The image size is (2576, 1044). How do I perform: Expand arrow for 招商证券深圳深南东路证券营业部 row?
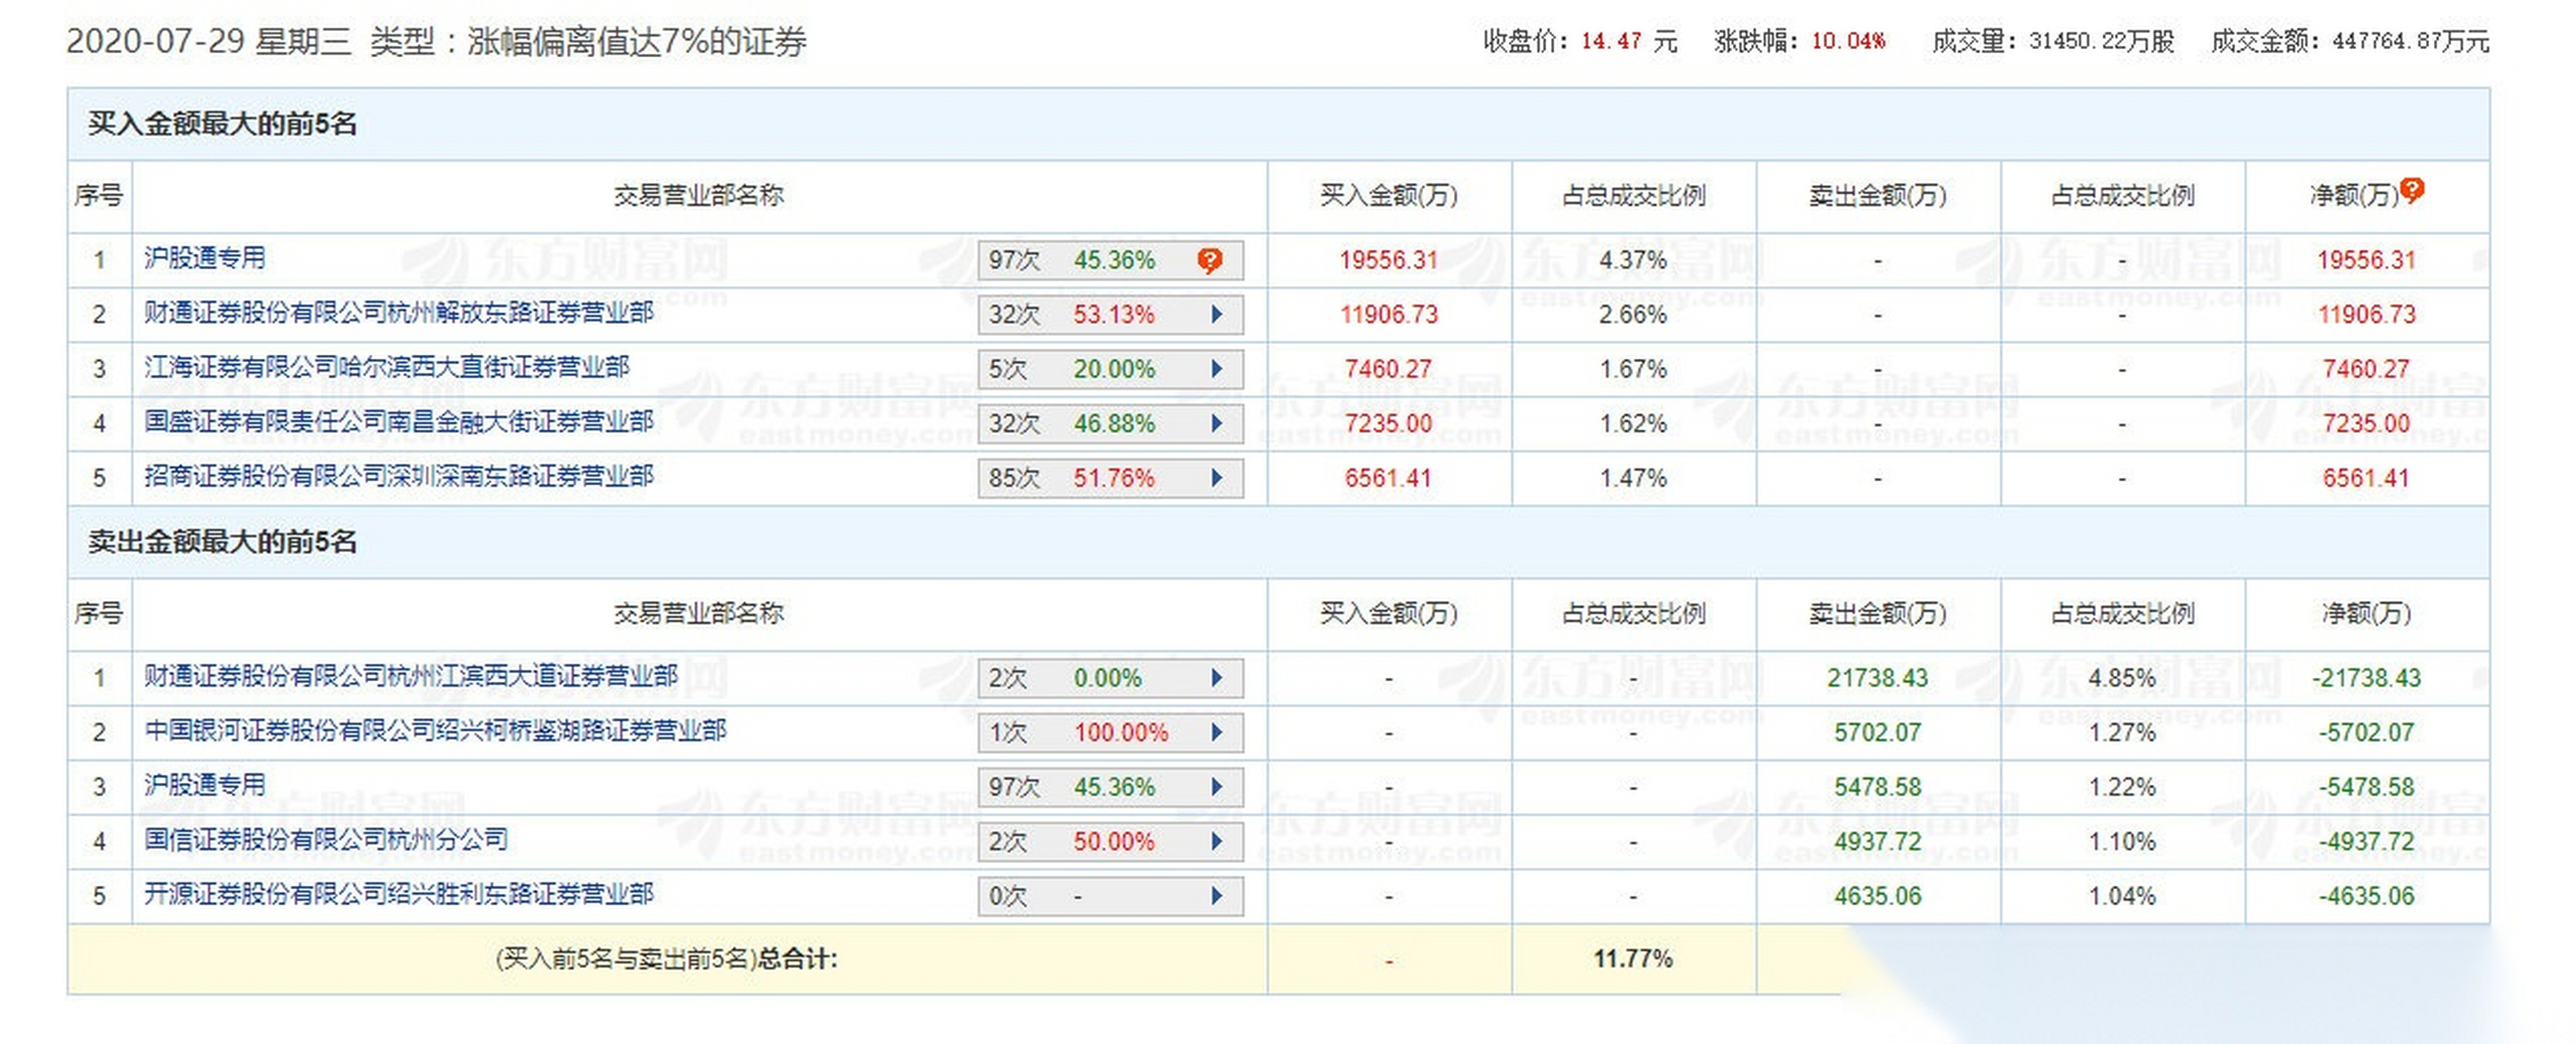coord(1216,478)
